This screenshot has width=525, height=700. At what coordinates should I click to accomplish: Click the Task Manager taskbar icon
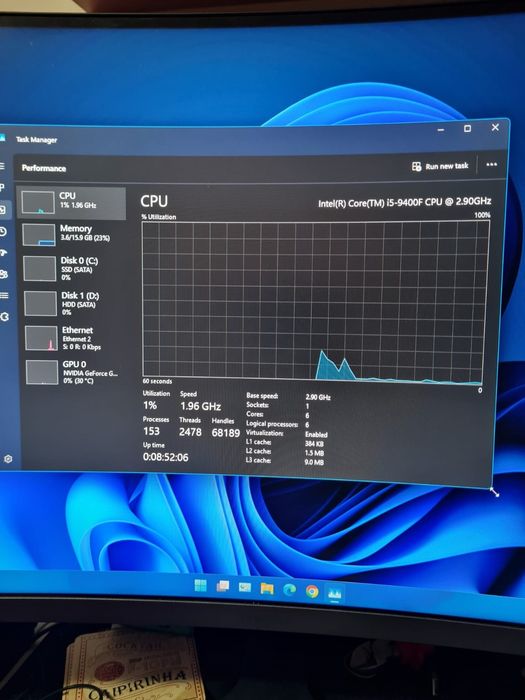click(x=335, y=593)
